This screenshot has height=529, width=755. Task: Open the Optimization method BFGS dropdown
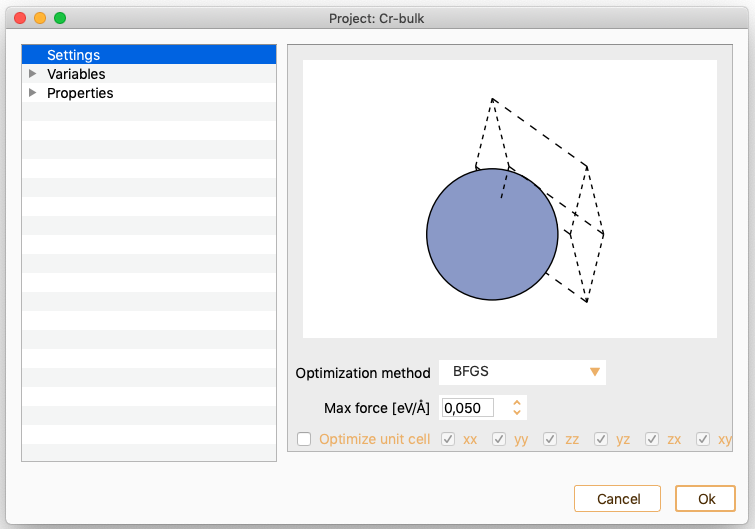[x=522, y=372]
